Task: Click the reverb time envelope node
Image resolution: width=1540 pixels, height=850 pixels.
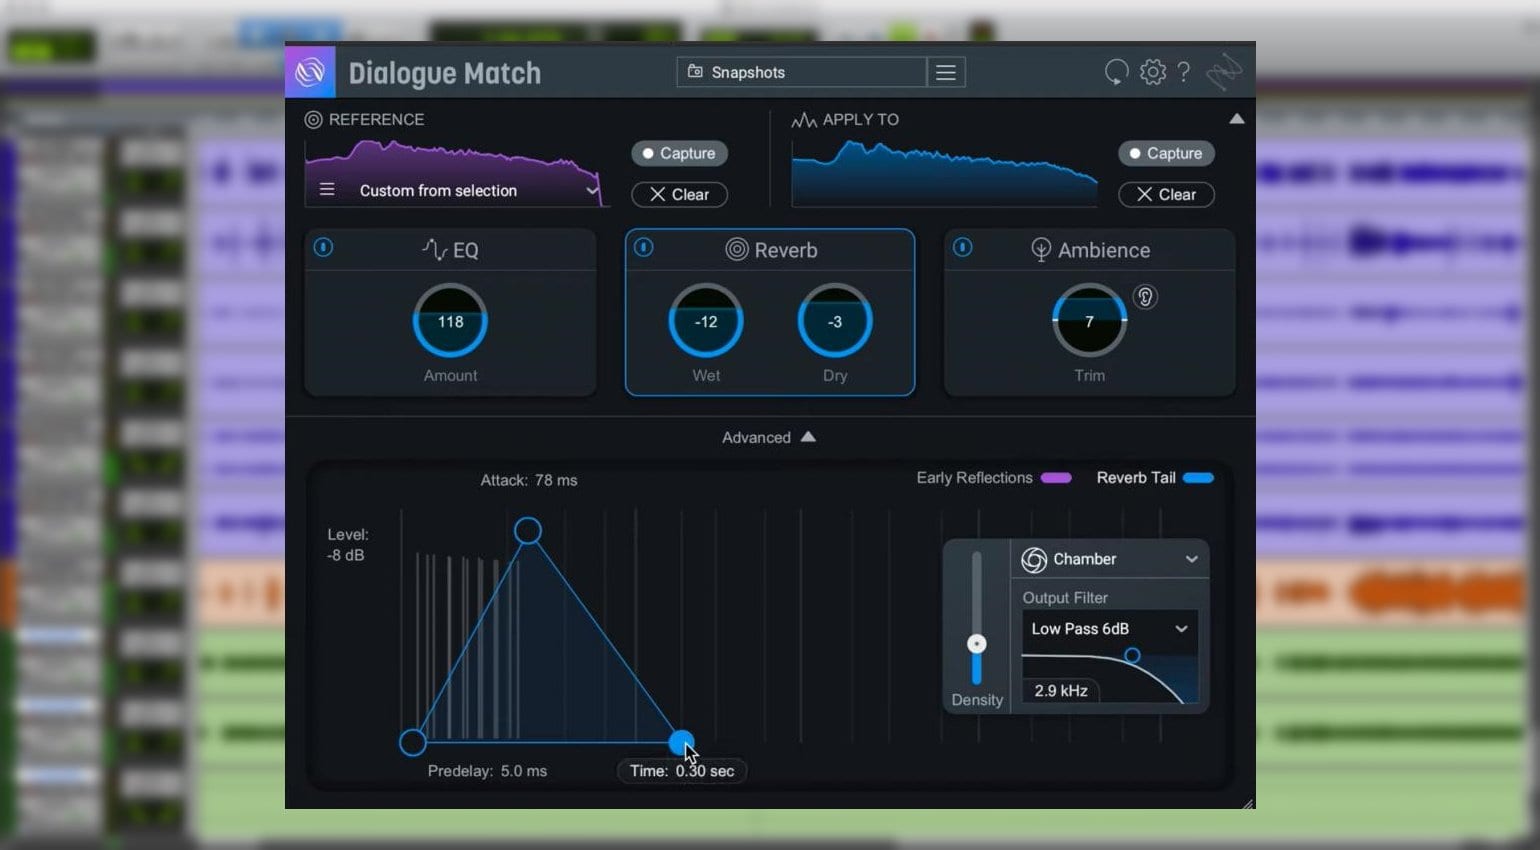Action: tap(681, 742)
